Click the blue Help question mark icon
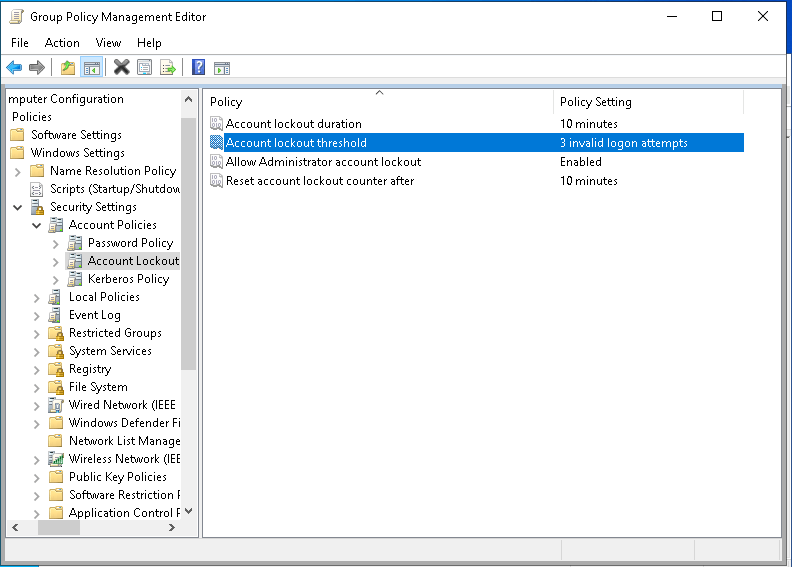 [198, 68]
